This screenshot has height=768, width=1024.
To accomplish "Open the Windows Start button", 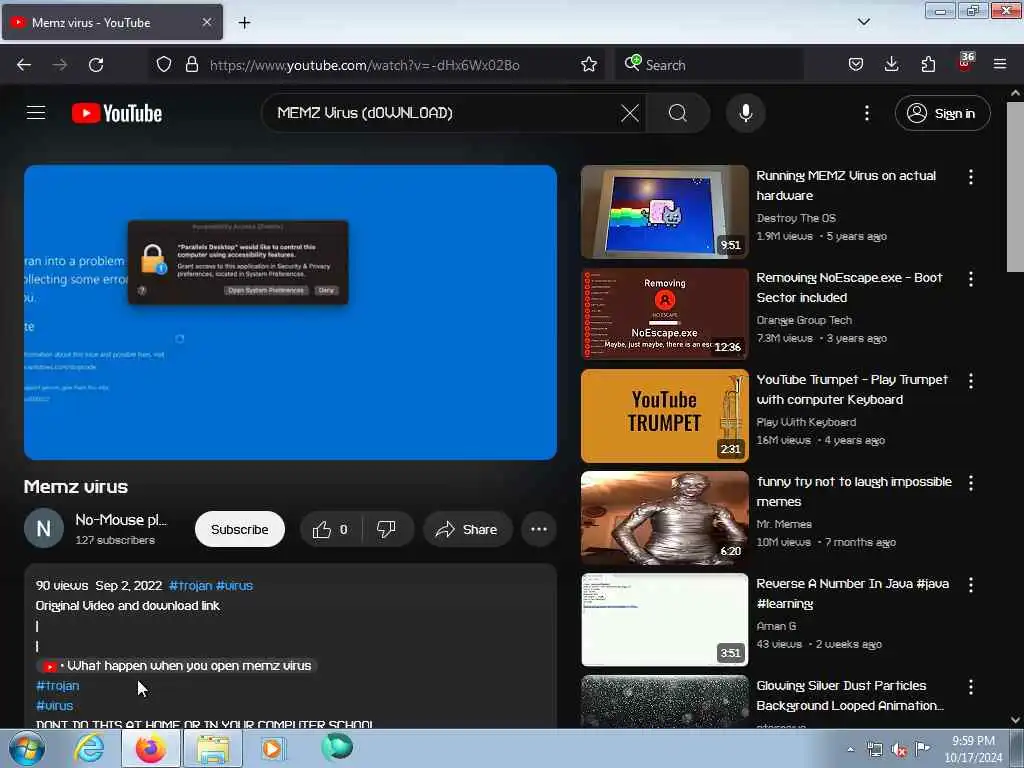I will coord(27,748).
